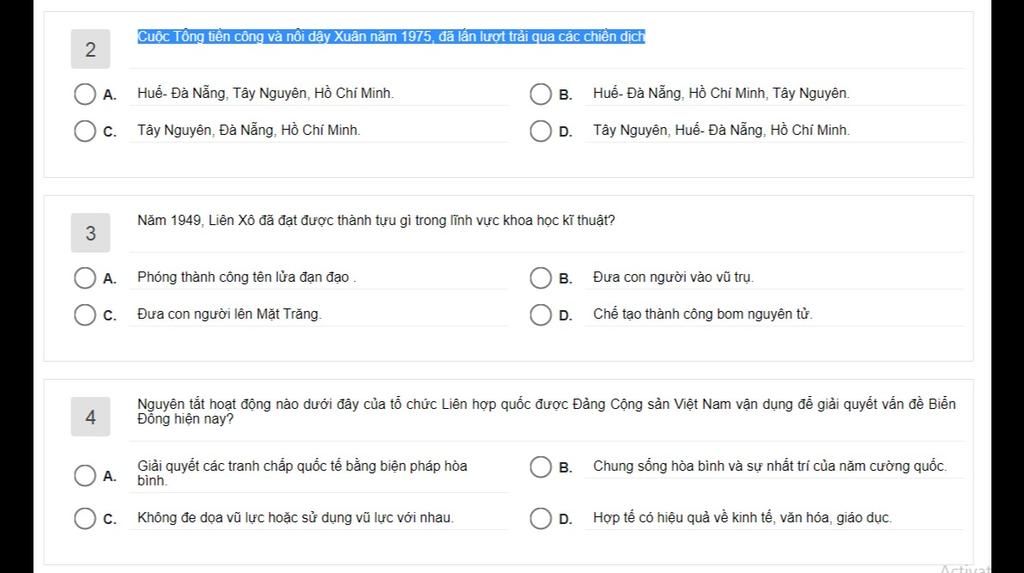Click the question number 4 badge
This screenshot has width=1024, height=573.
click(x=91, y=417)
